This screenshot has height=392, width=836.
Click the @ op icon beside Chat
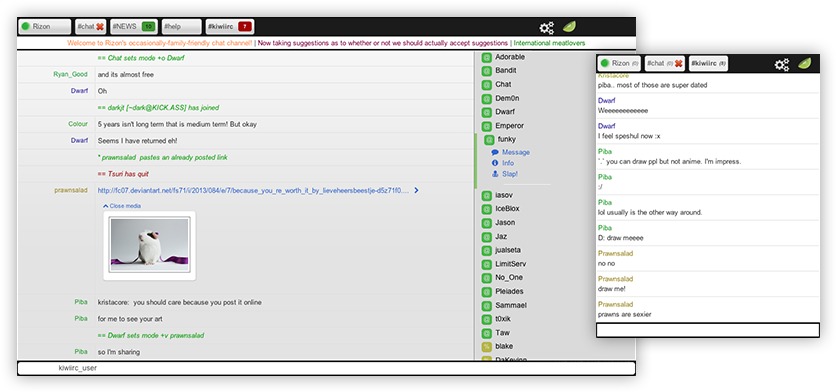click(x=486, y=85)
